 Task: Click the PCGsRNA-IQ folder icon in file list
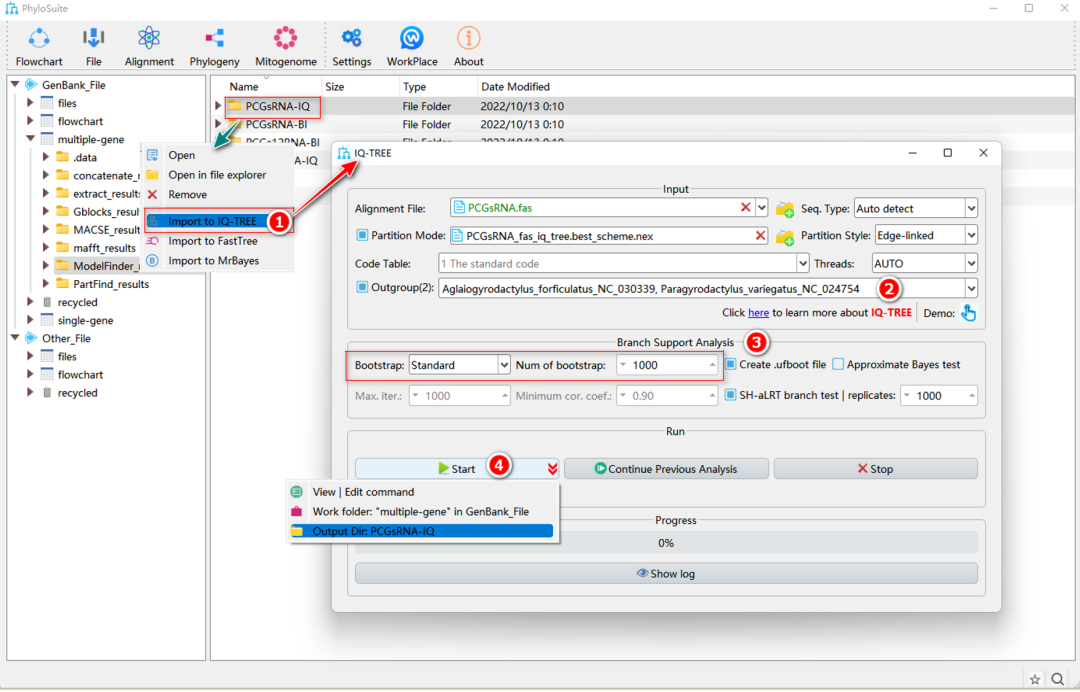[x=235, y=106]
